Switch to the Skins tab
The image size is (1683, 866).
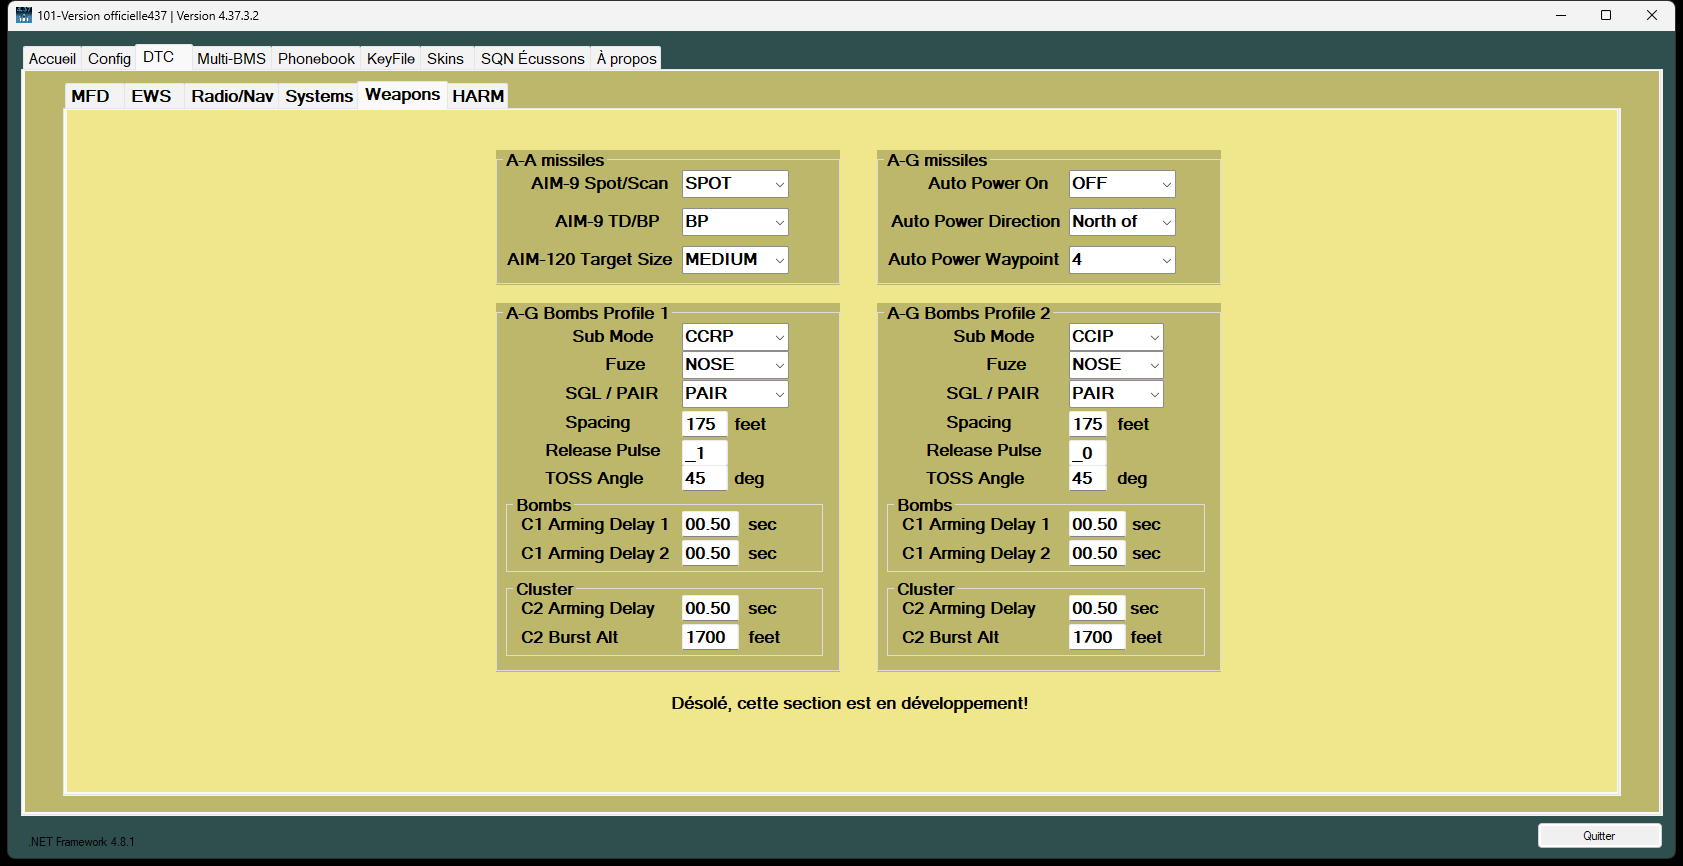tap(445, 59)
